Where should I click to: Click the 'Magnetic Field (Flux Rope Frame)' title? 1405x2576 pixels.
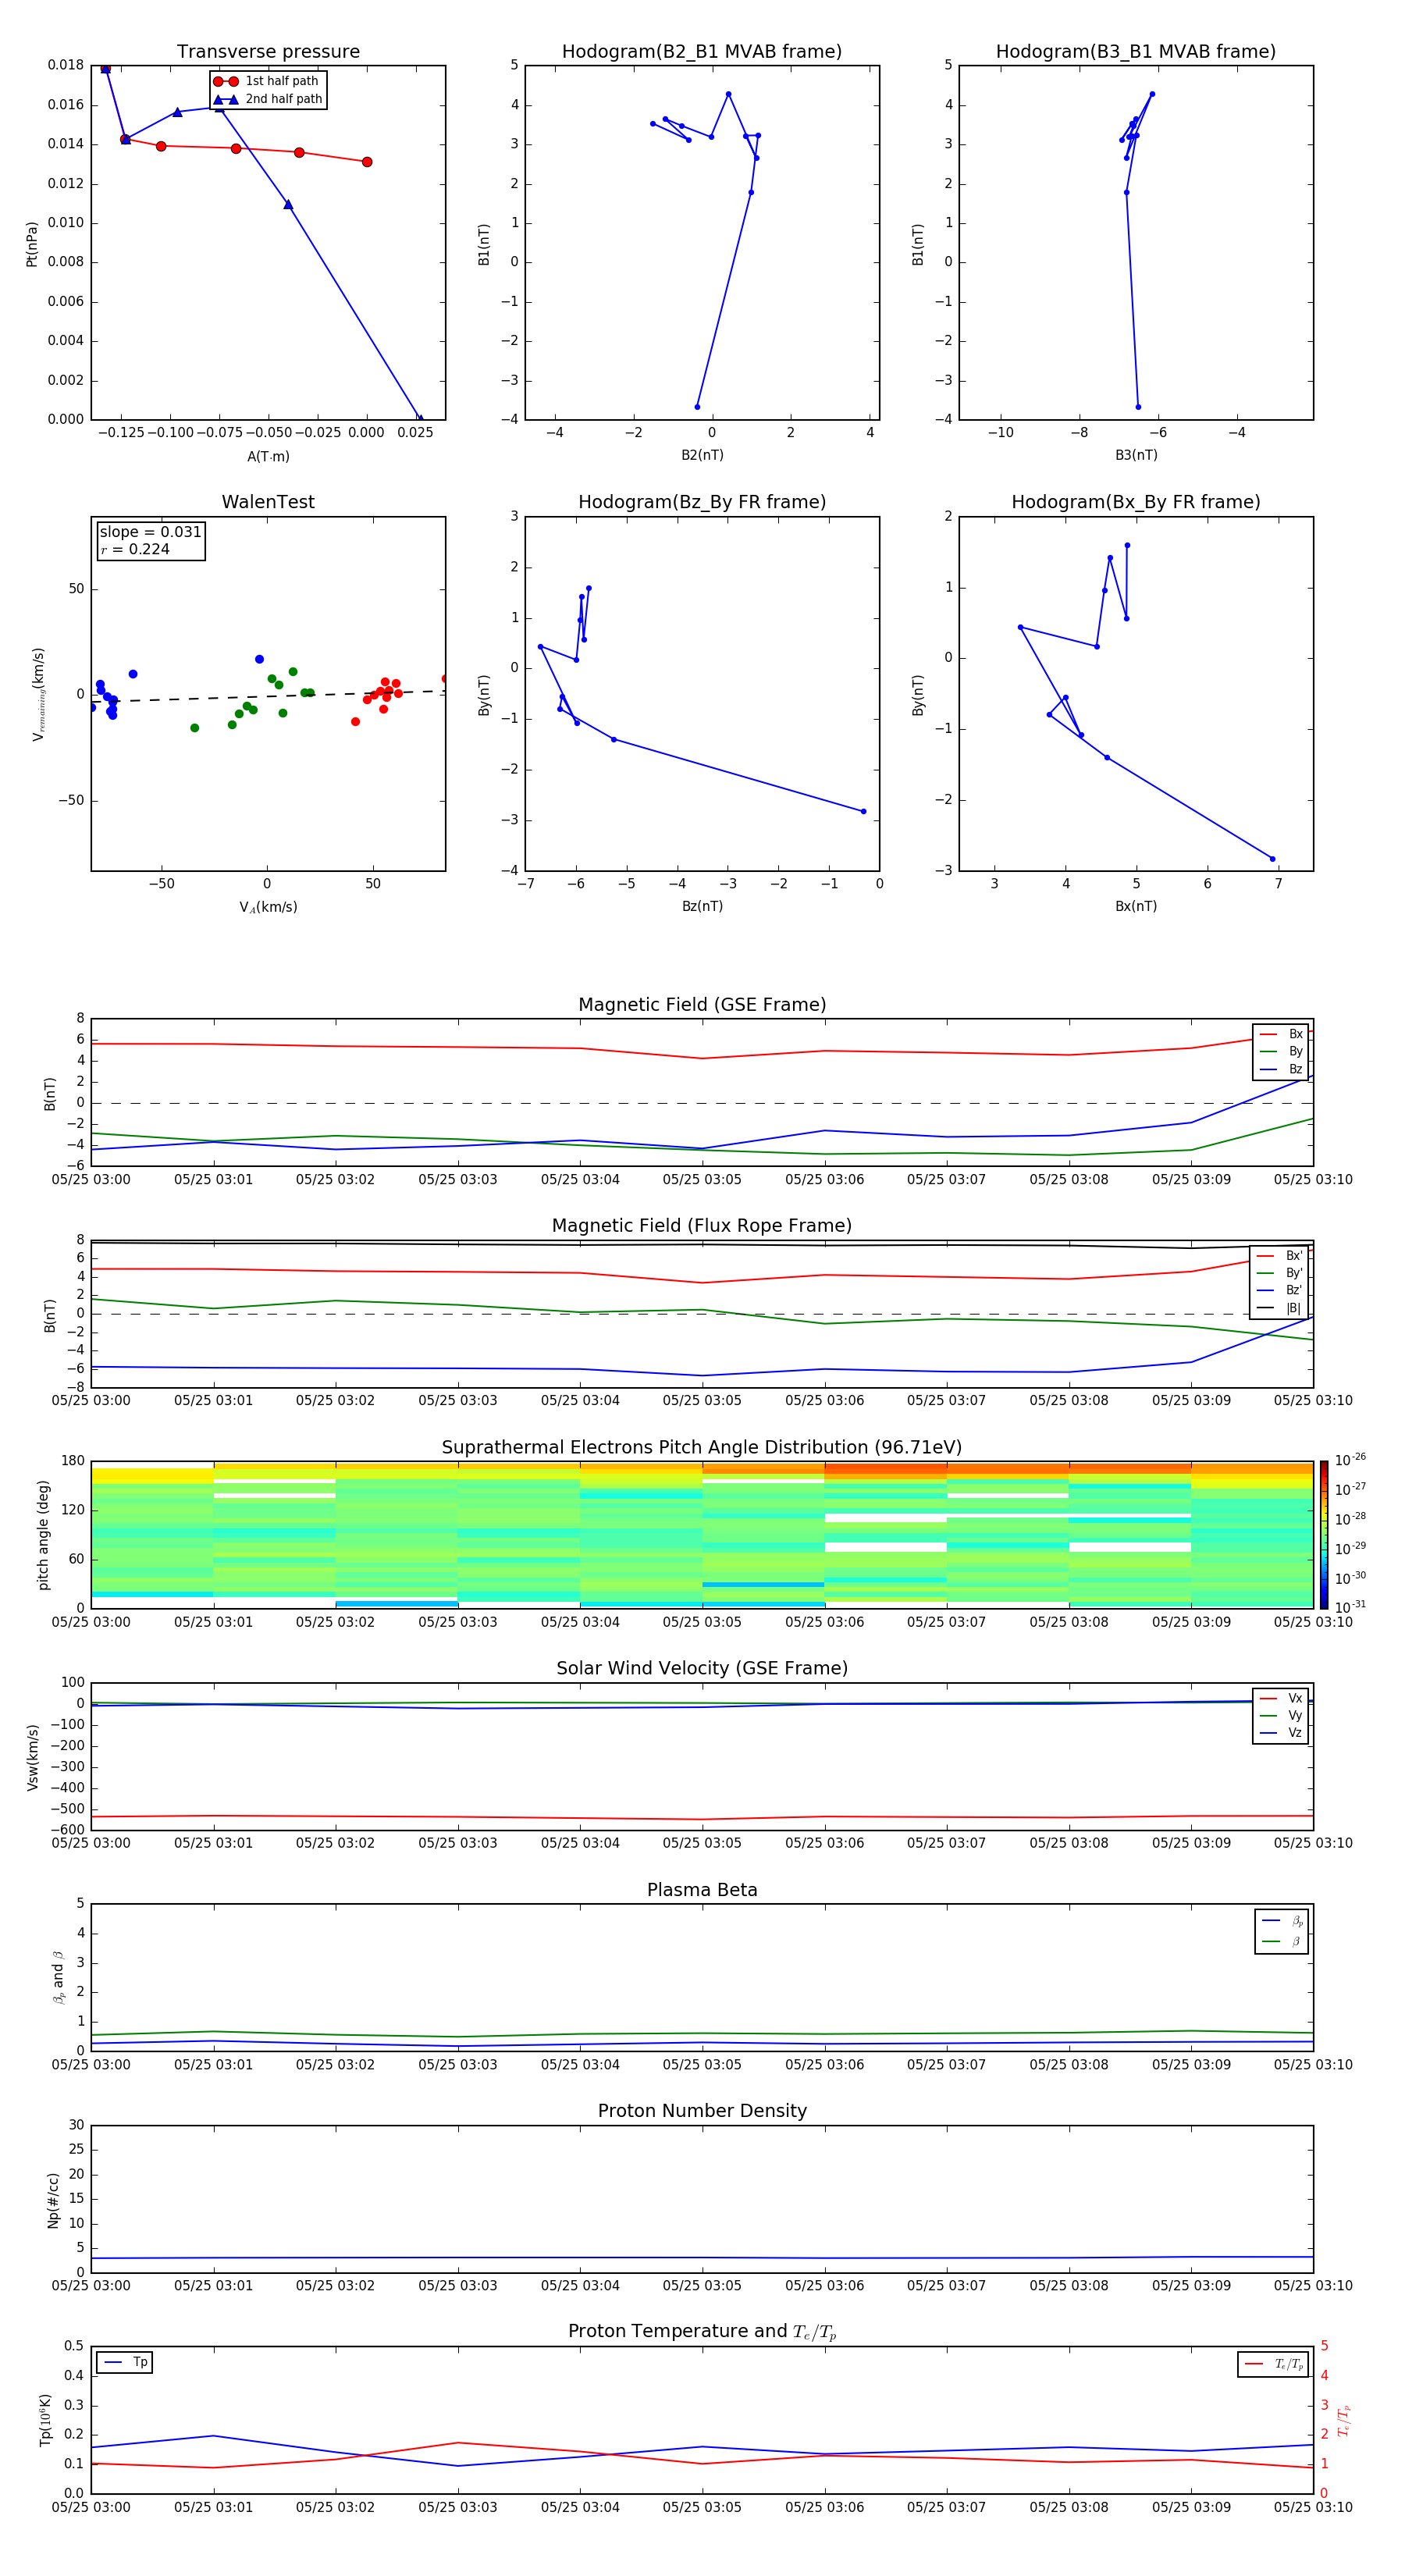702,1226
